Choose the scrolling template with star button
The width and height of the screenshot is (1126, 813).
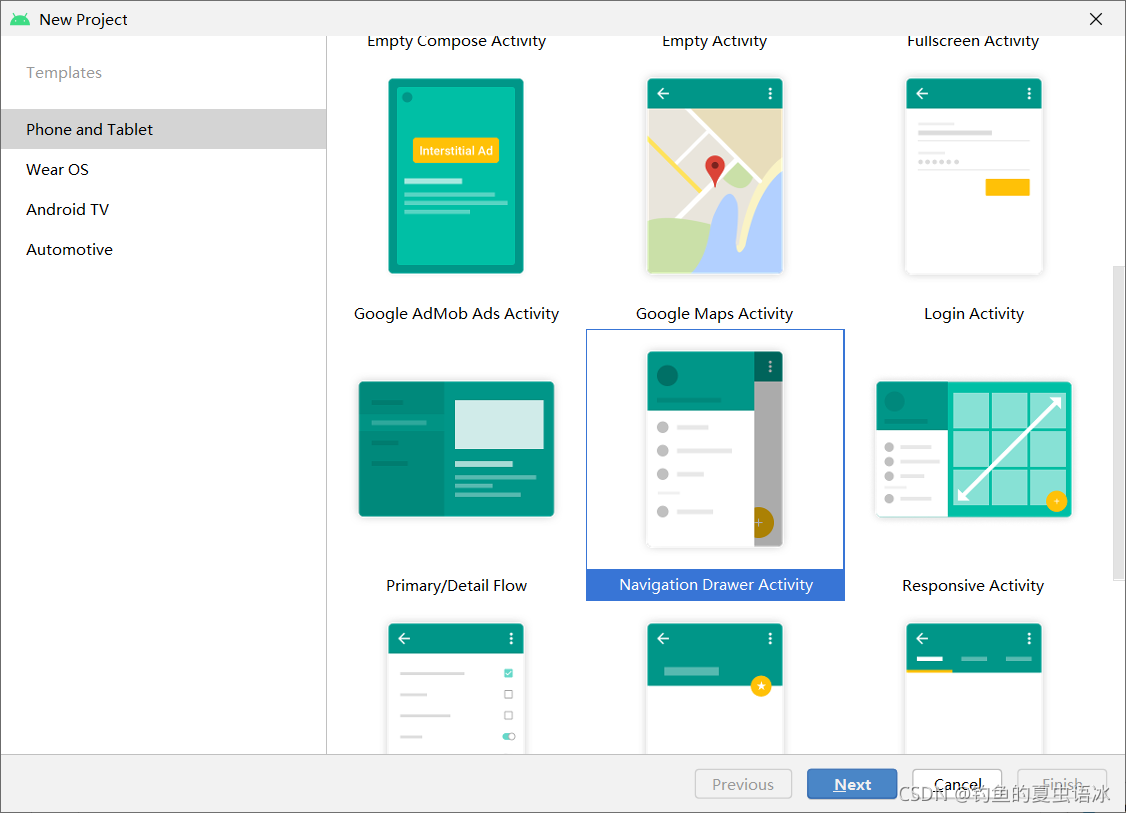[x=715, y=688]
